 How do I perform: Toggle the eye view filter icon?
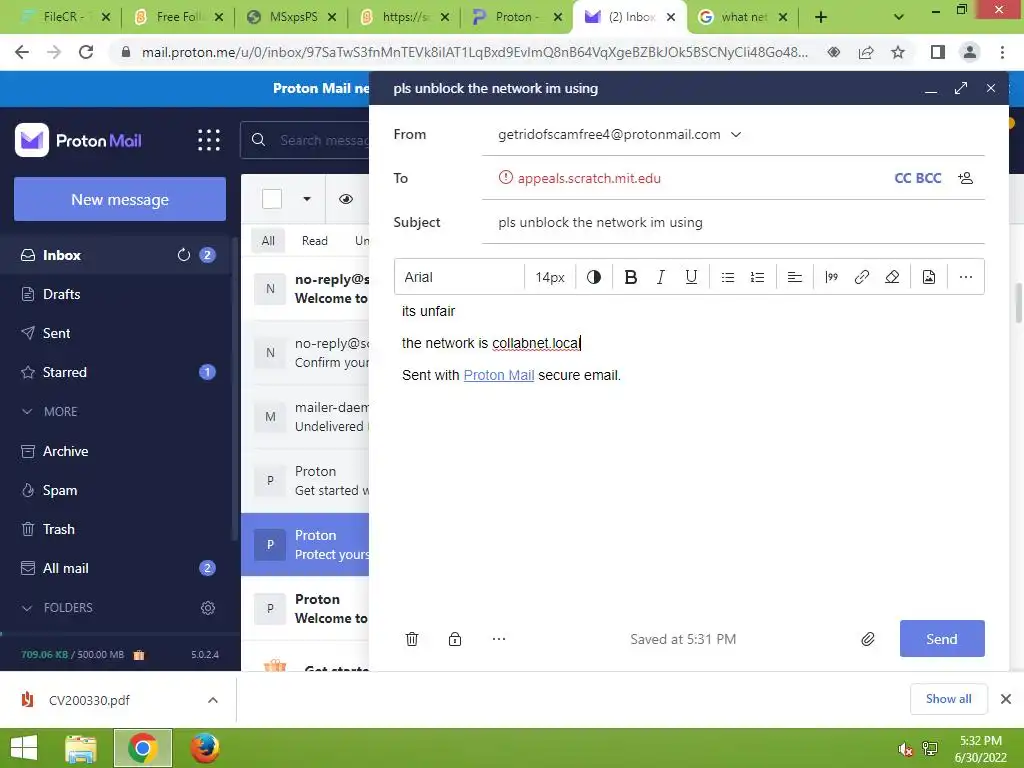click(x=345, y=199)
